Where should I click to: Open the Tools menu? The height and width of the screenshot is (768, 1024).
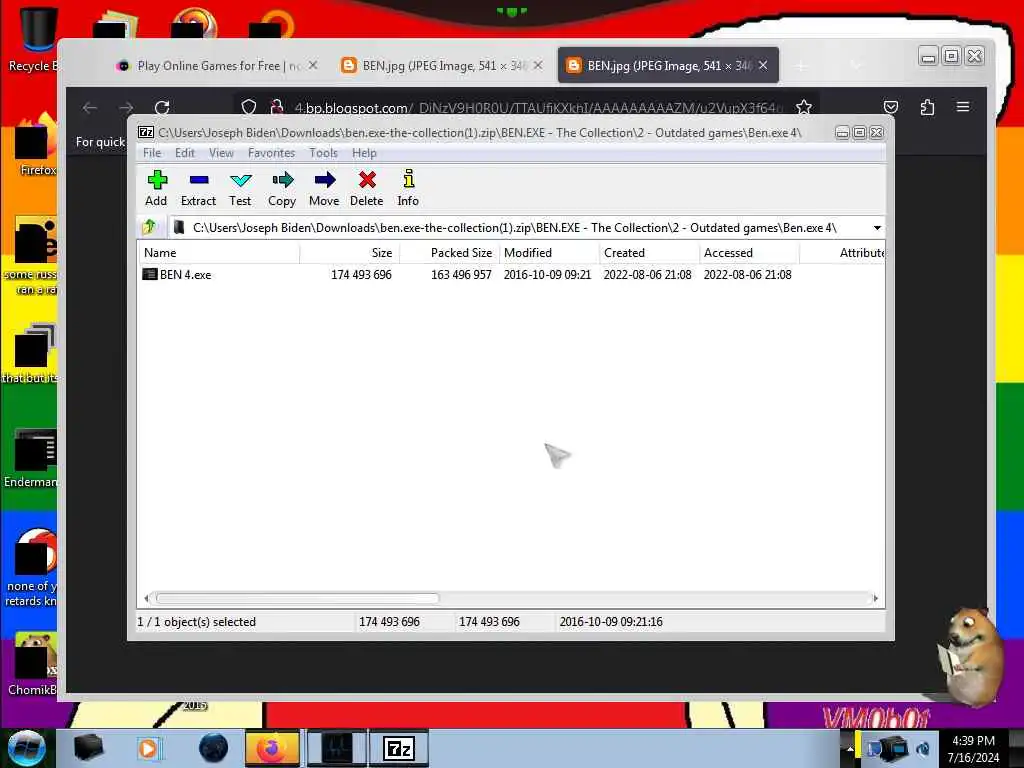pos(323,153)
